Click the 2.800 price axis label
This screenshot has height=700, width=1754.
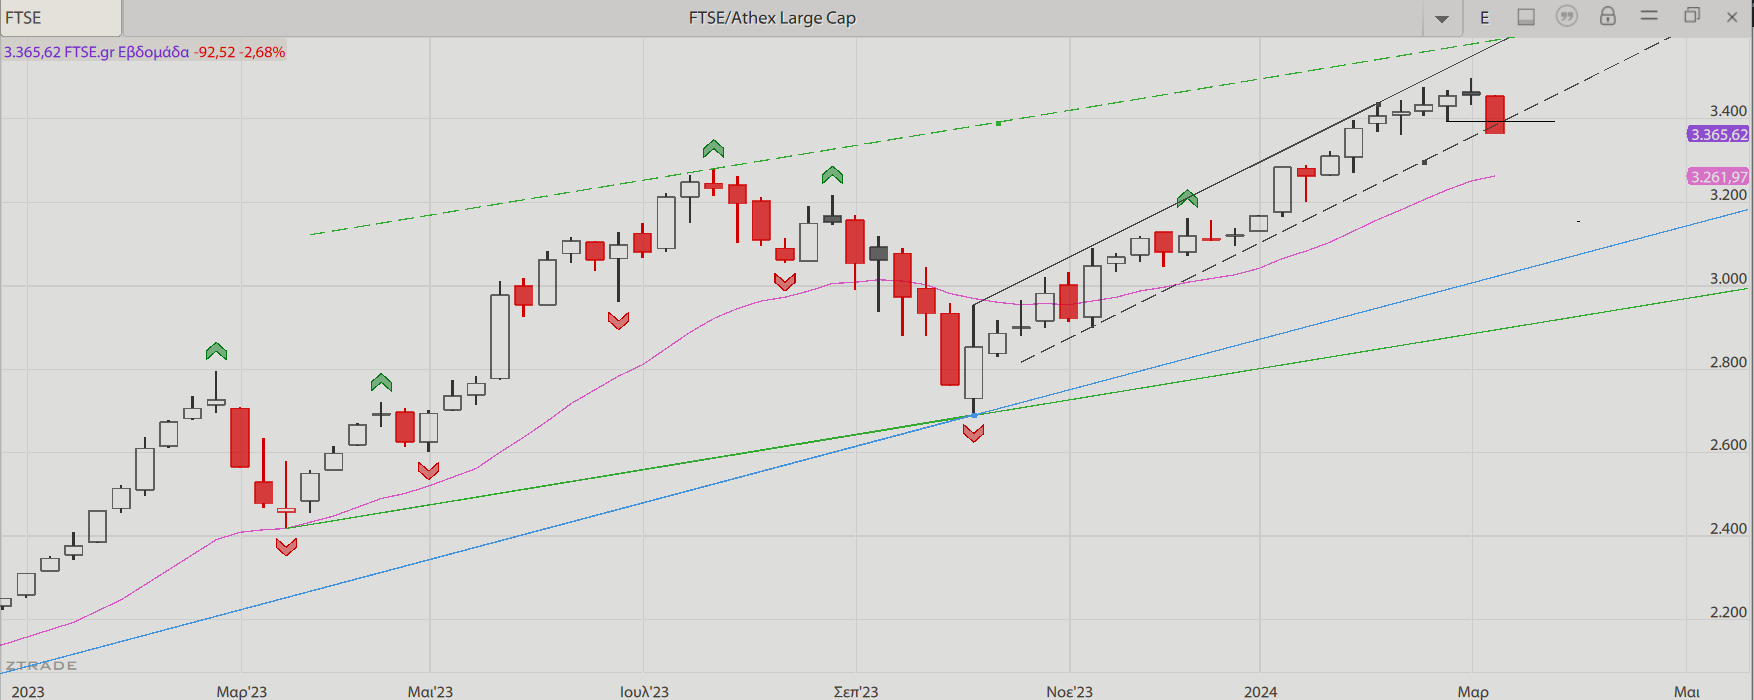pyautogui.click(x=1728, y=362)
